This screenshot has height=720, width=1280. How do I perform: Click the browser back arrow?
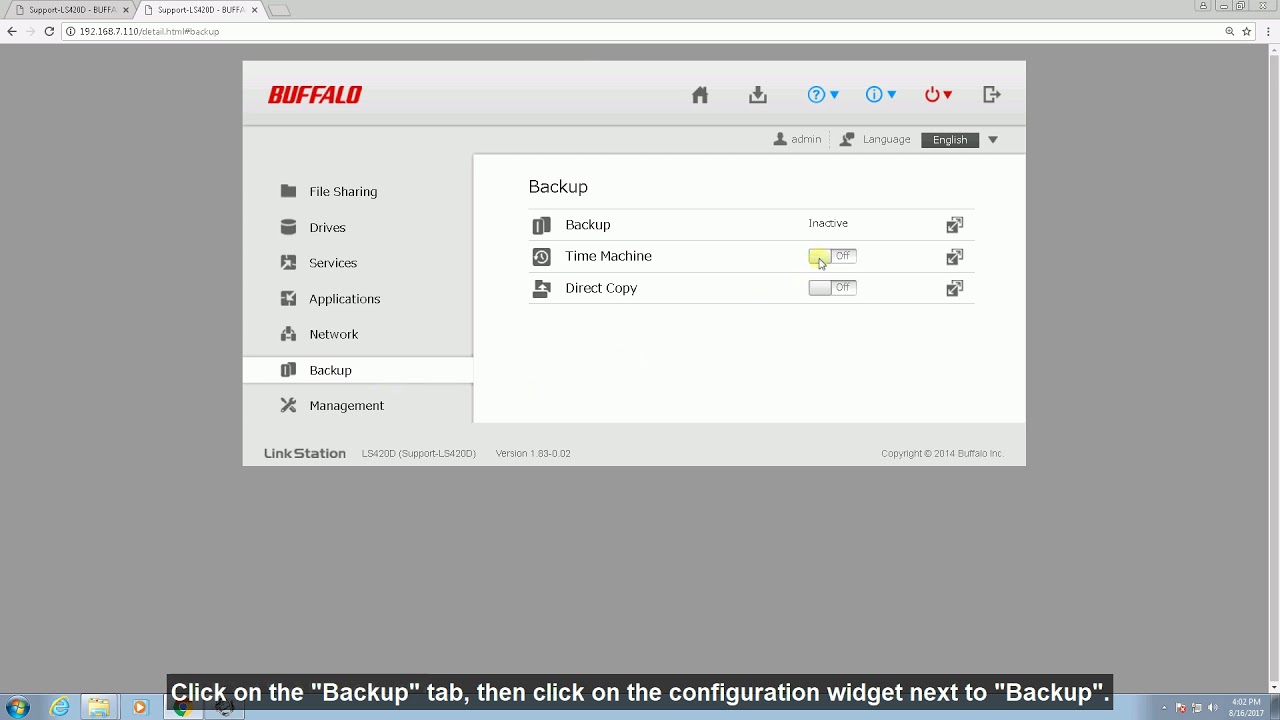click(x=12, y=32)
